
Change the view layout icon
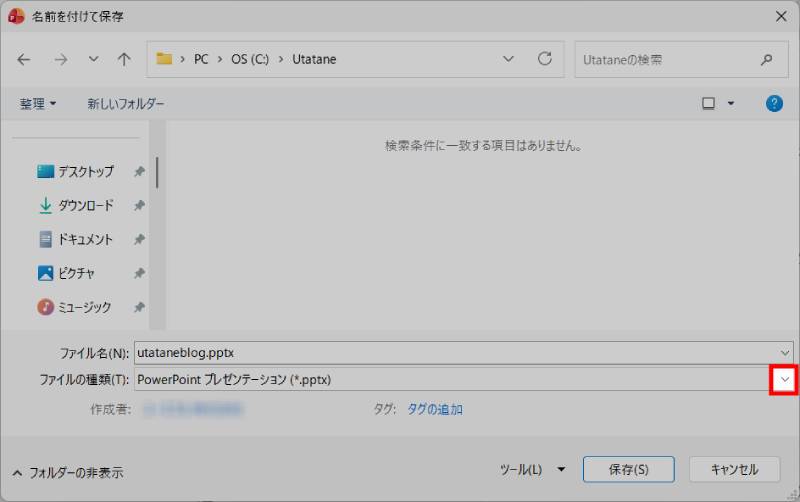coord(708,104)
